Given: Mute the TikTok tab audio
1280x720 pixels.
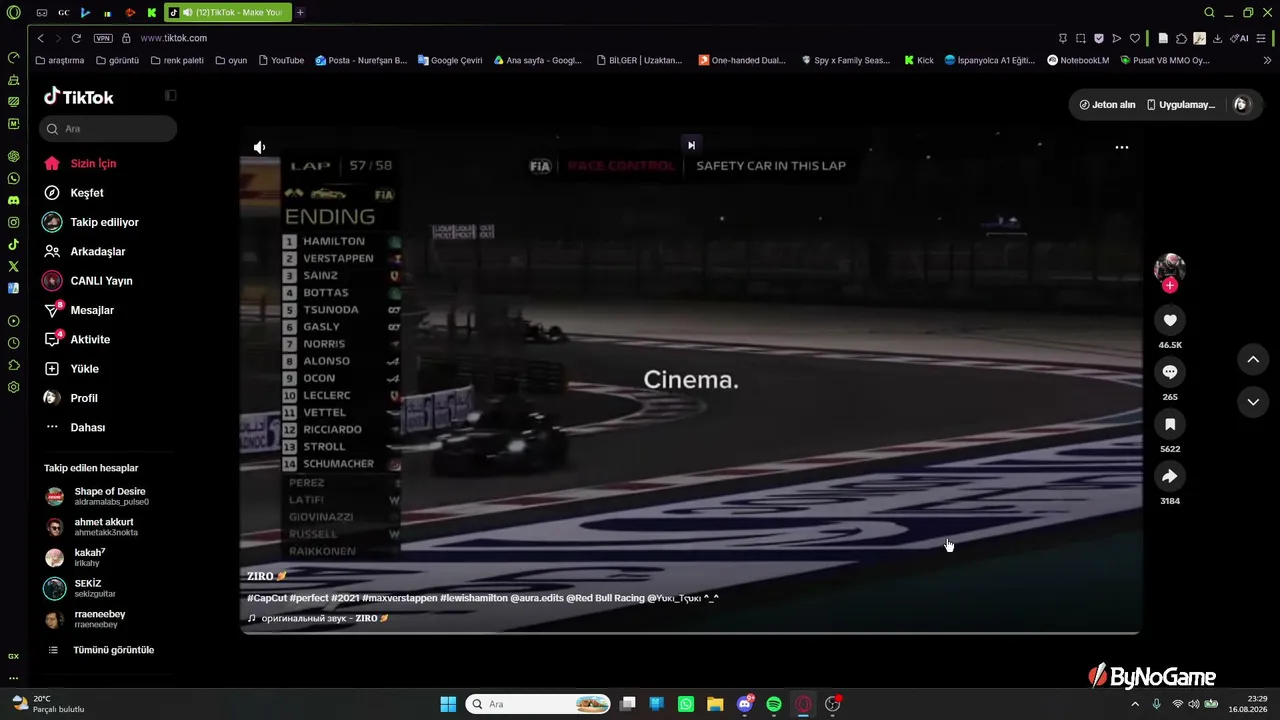Looking at the screenshot, I should coord(187,13).
